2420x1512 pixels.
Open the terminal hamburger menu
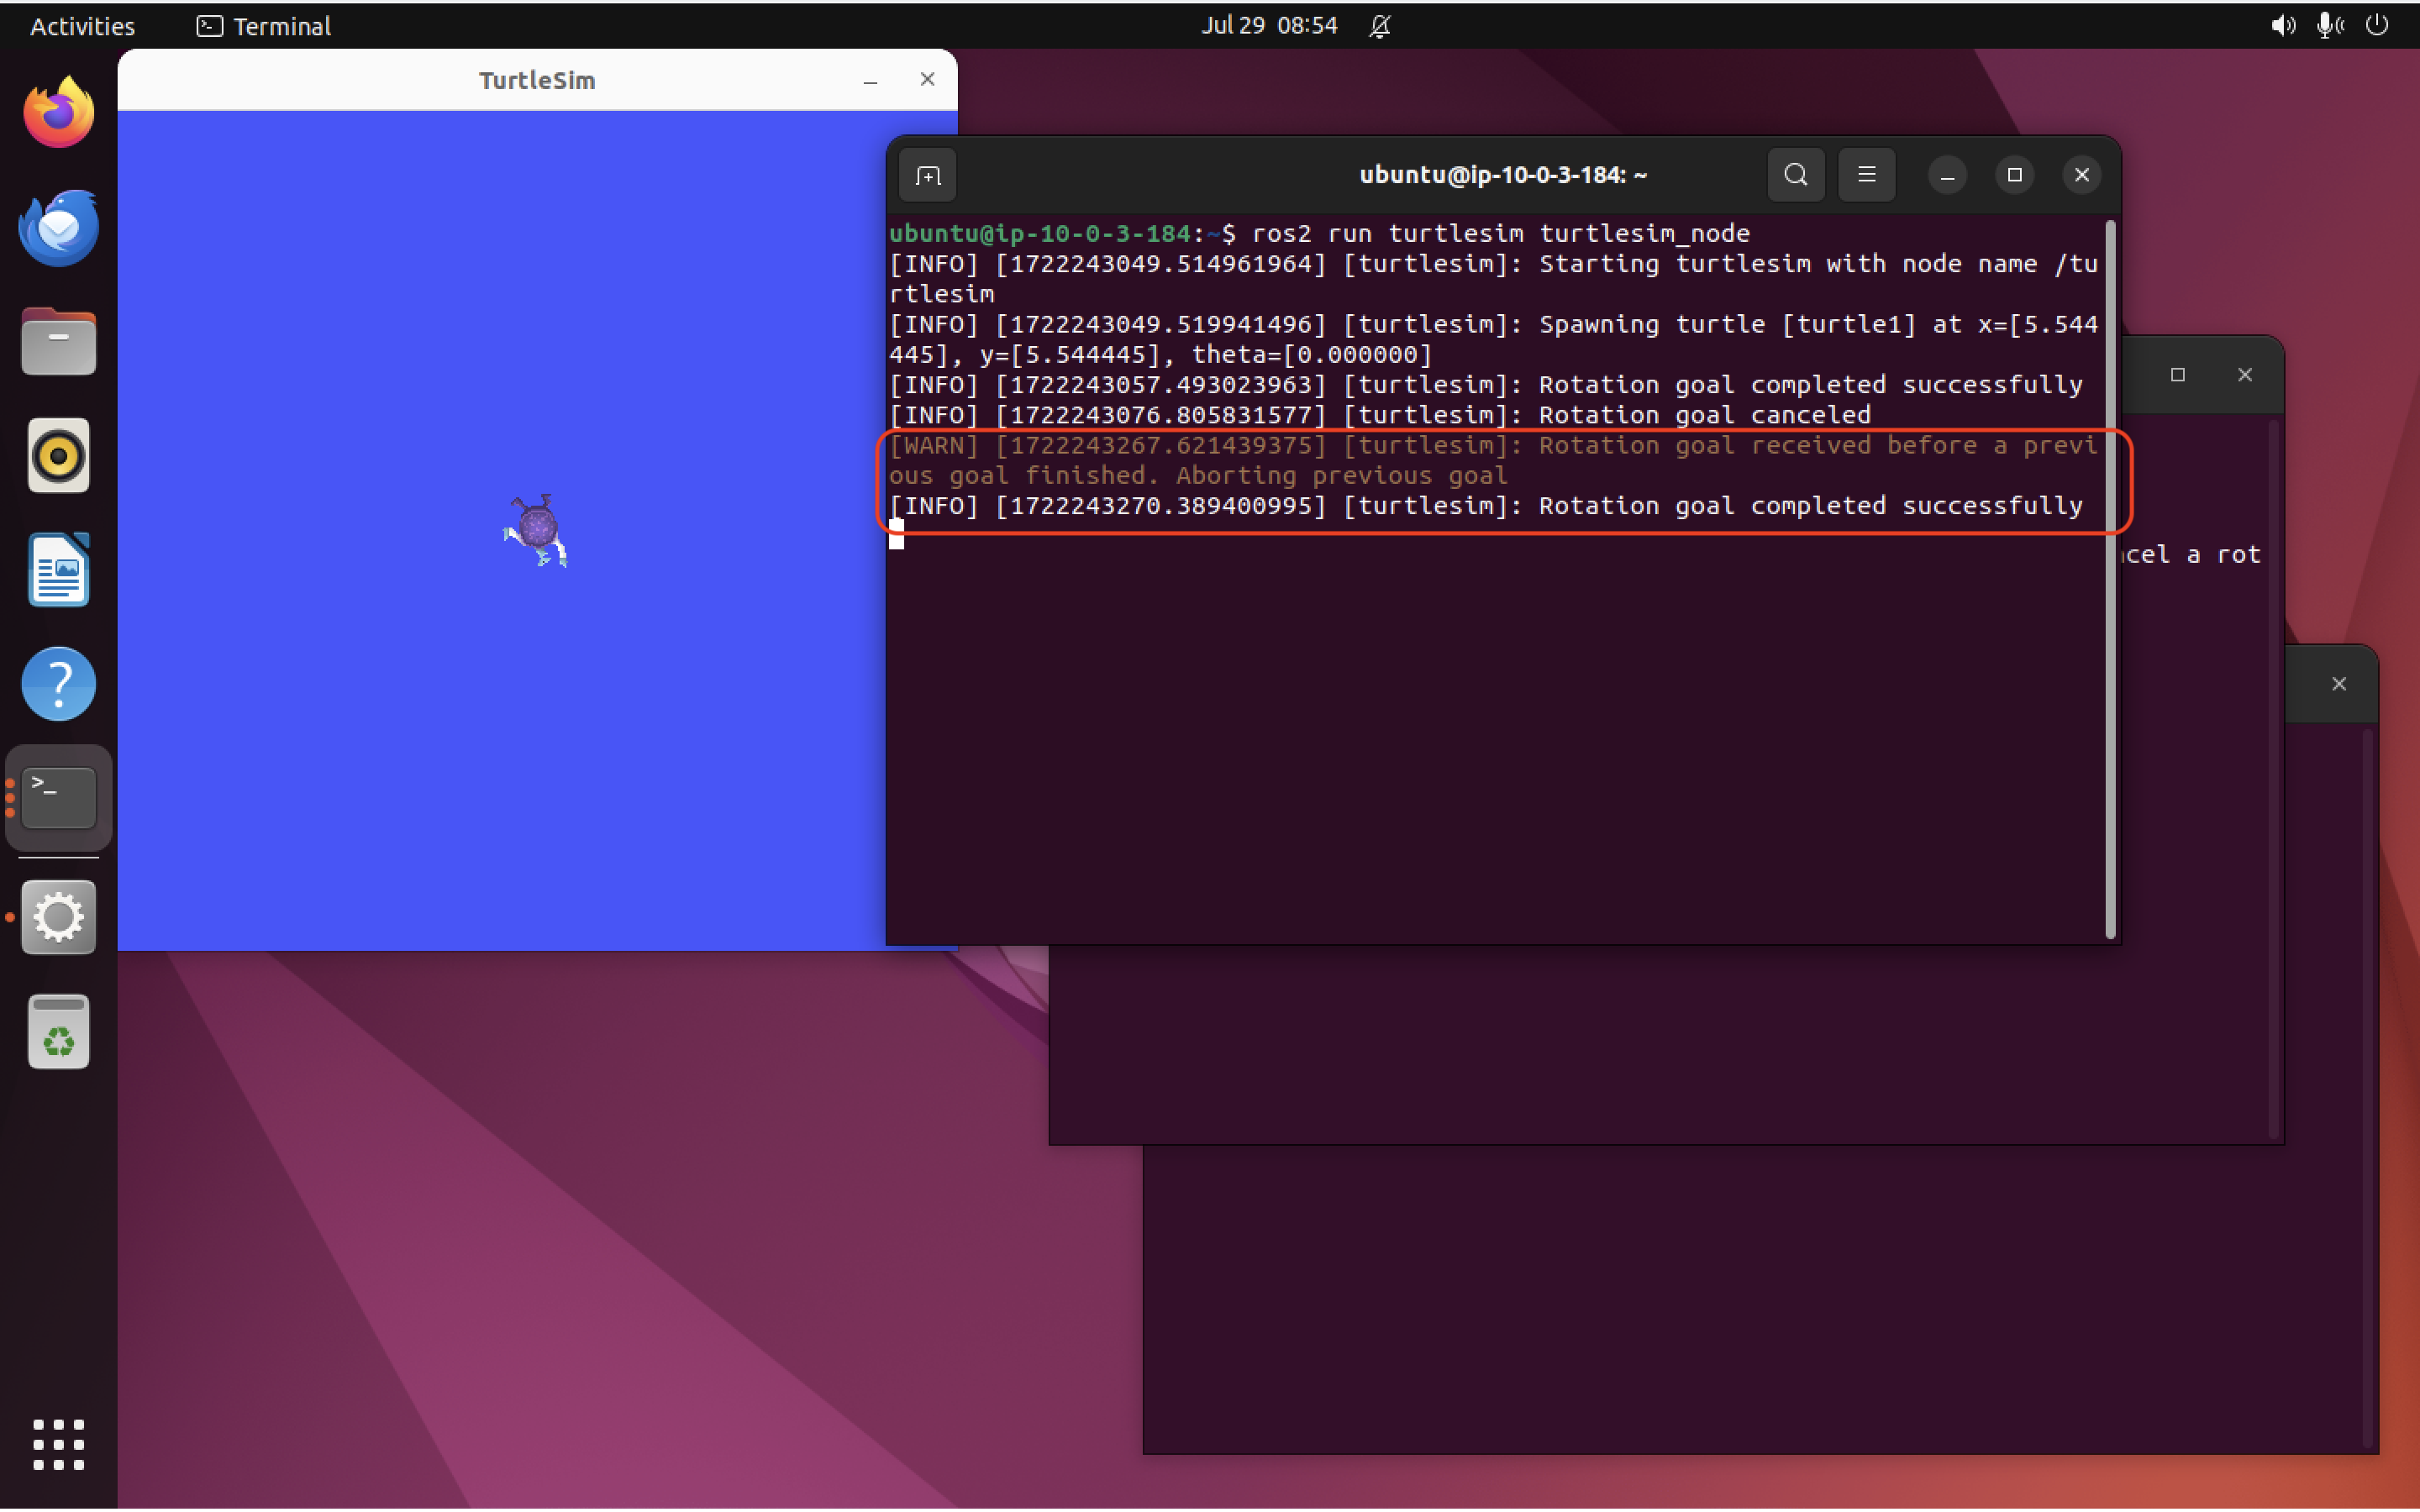coord(1866,175)
